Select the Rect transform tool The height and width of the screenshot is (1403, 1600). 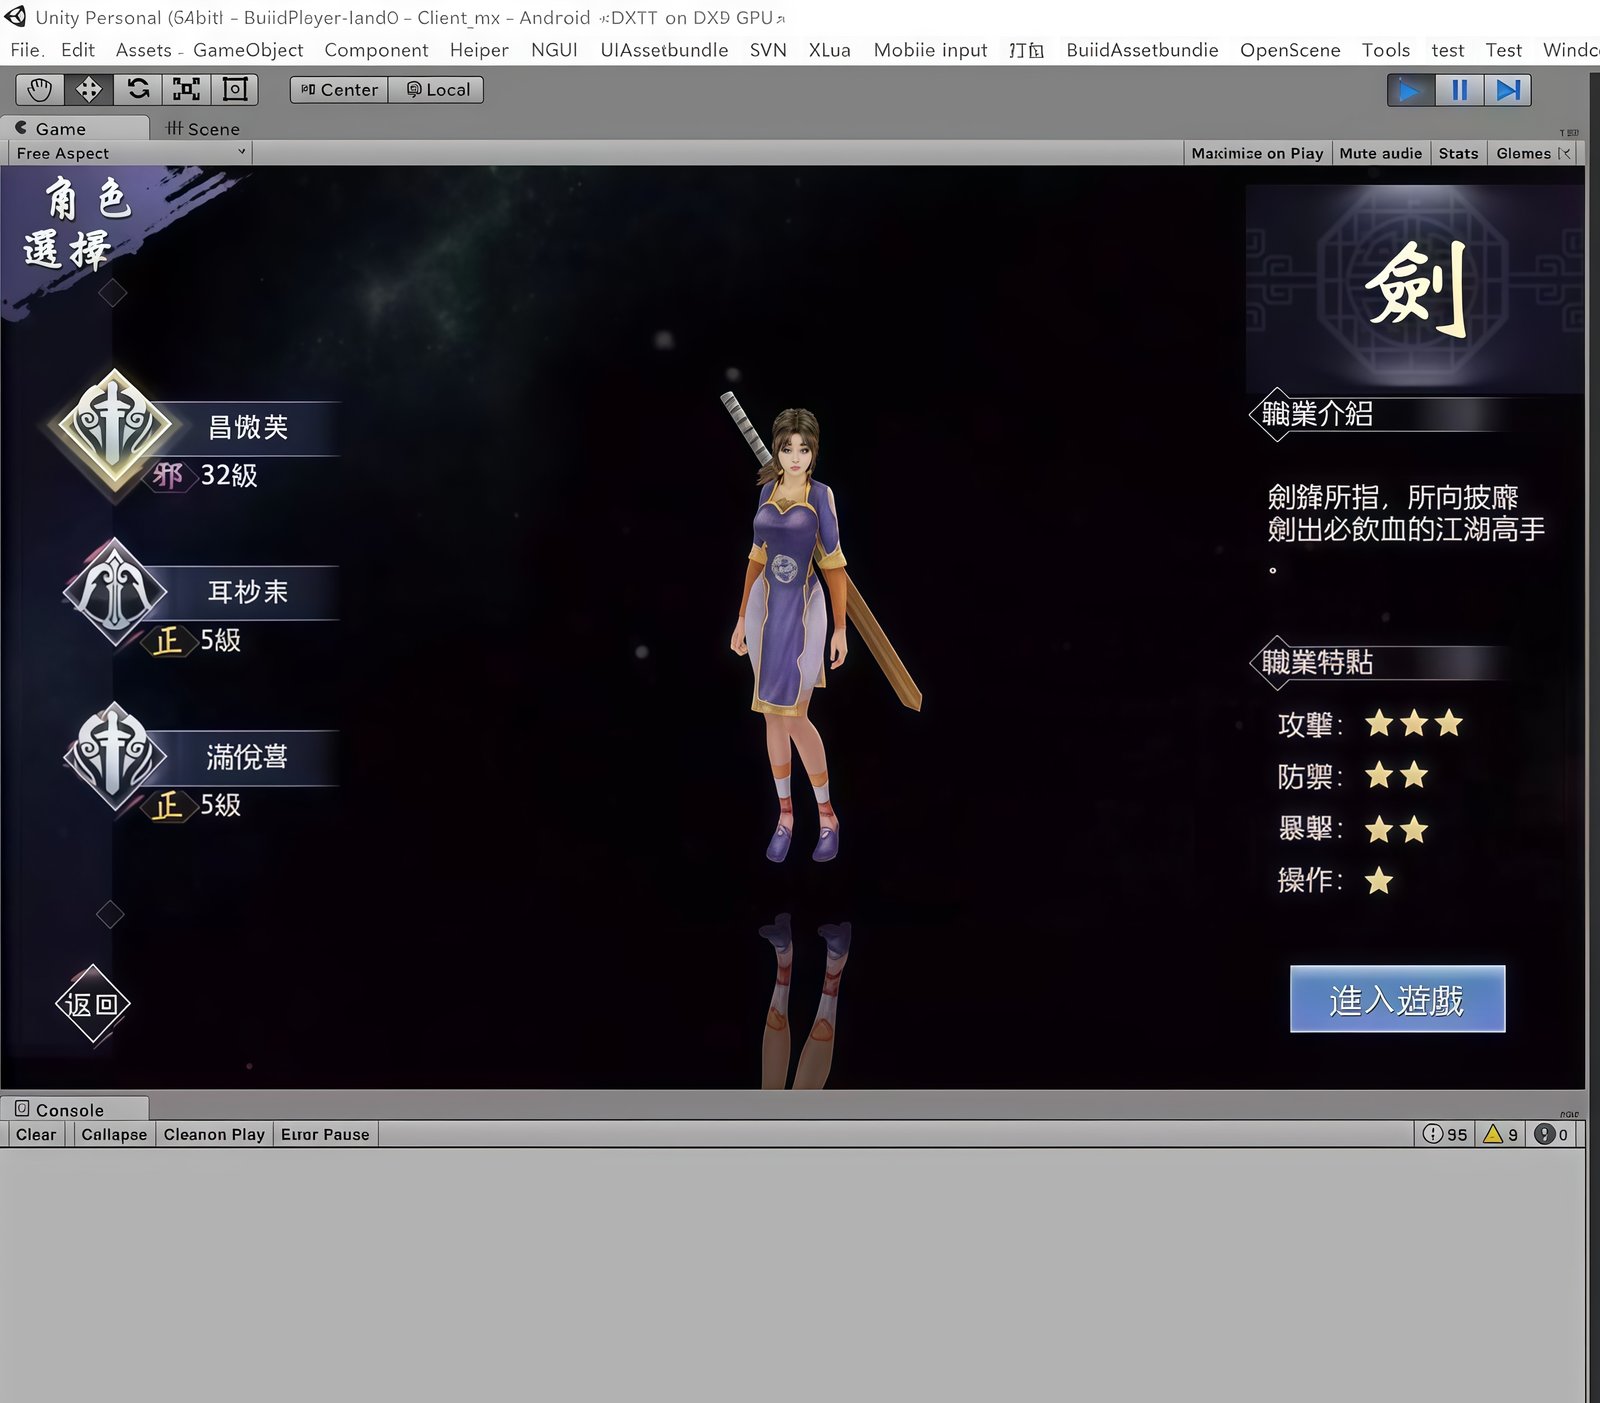(x=235, y=90)
